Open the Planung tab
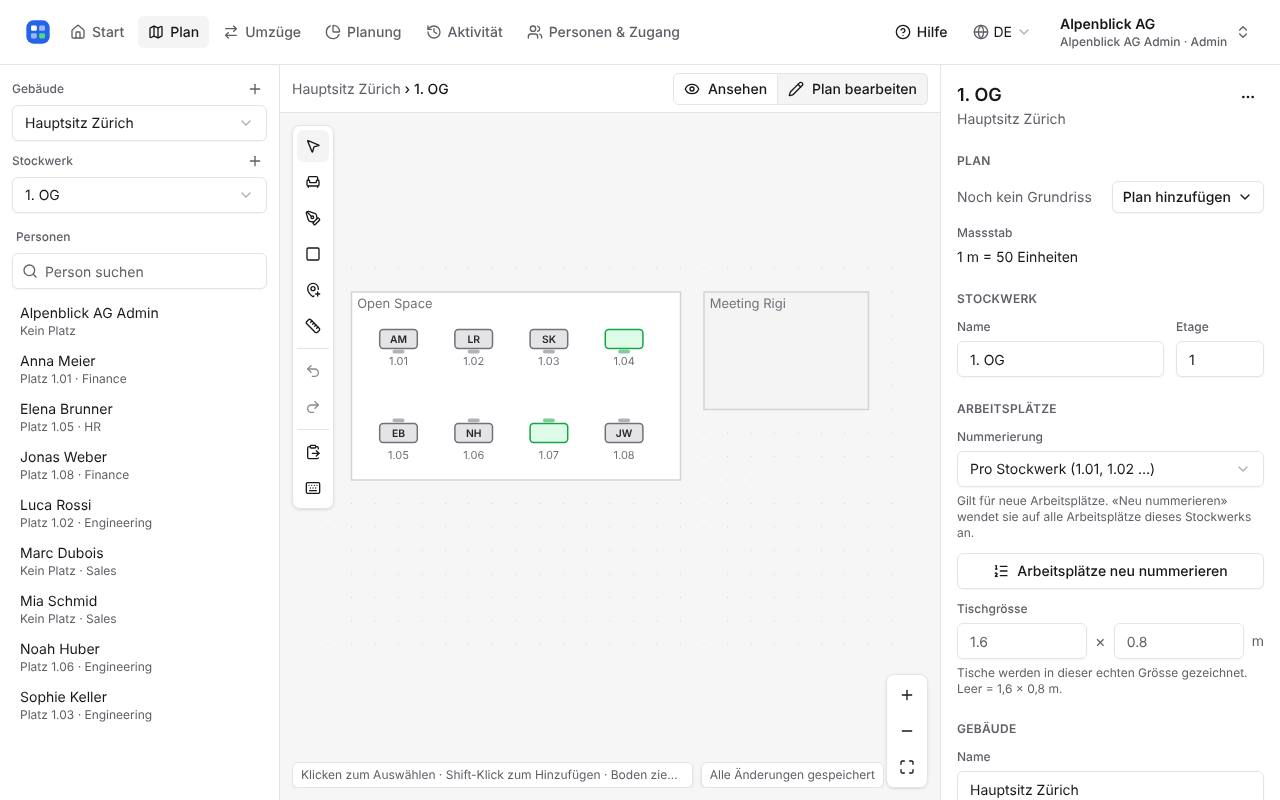 click(363, 32)
